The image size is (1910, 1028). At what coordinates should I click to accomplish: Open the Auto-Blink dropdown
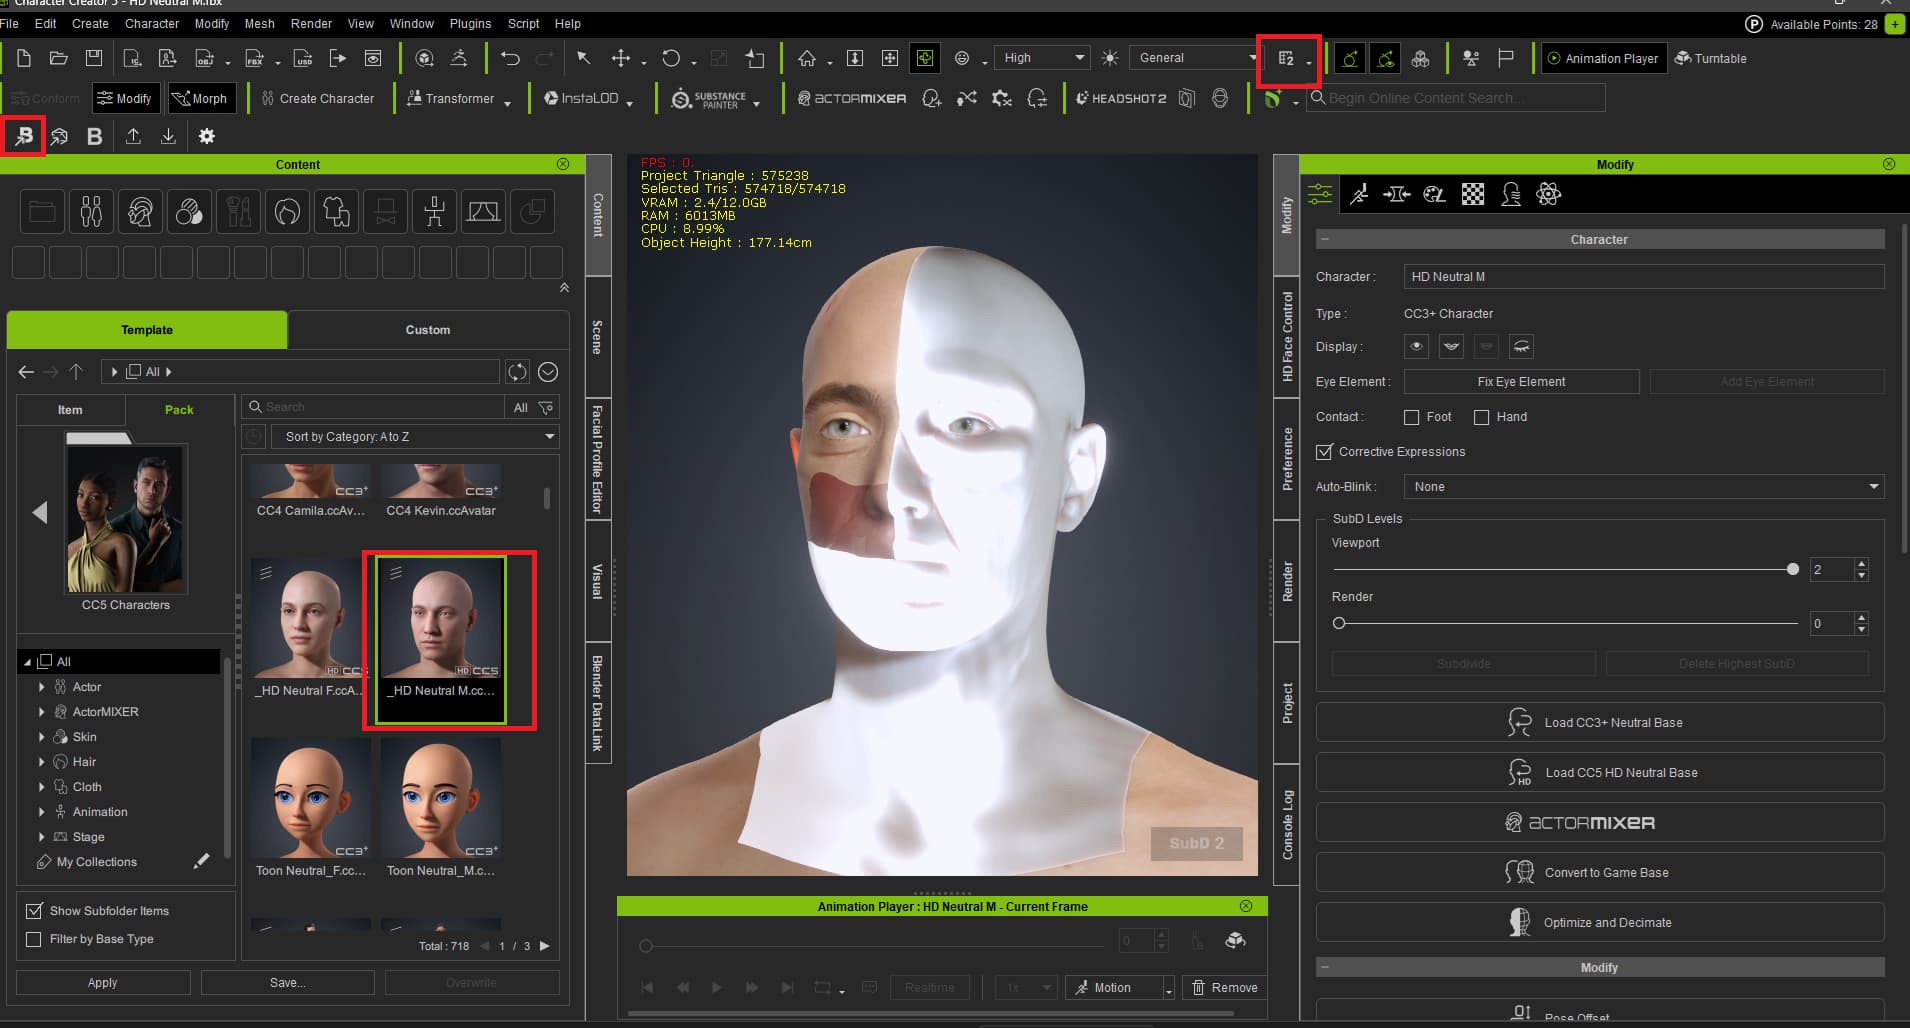point(1643,487)
